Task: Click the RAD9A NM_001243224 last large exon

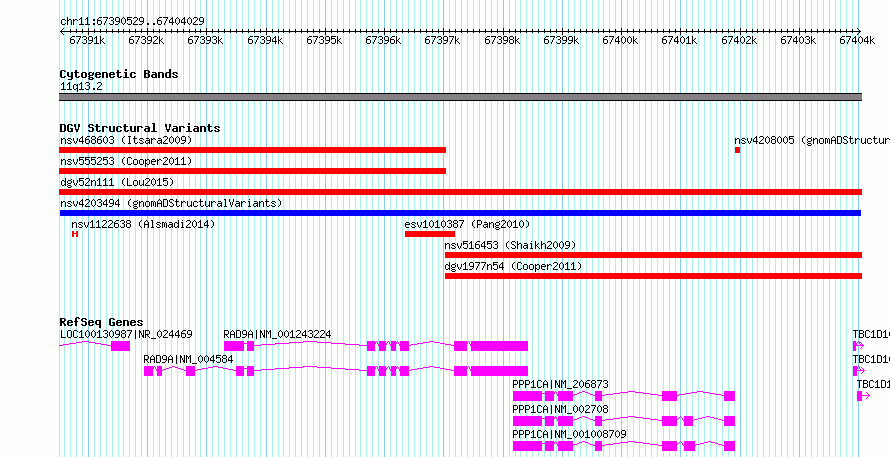Action: [x=499, y=346]
